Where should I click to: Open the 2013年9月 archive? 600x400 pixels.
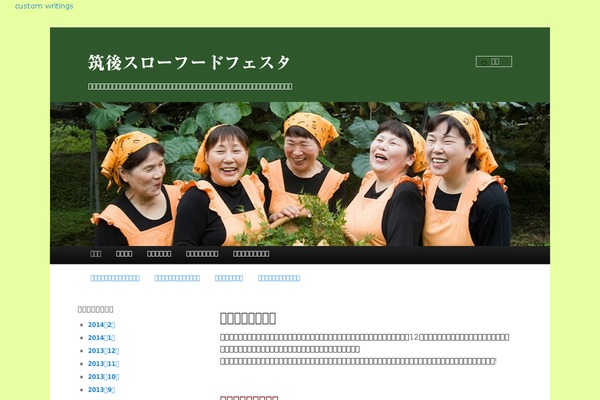101,390
